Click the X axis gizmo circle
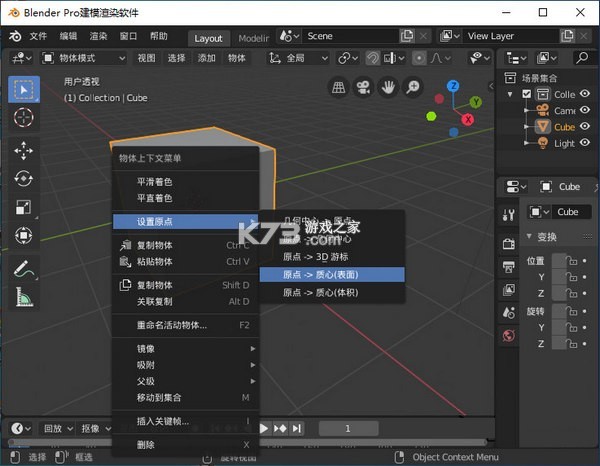This screenshot has height=466, width=600. 468,119
